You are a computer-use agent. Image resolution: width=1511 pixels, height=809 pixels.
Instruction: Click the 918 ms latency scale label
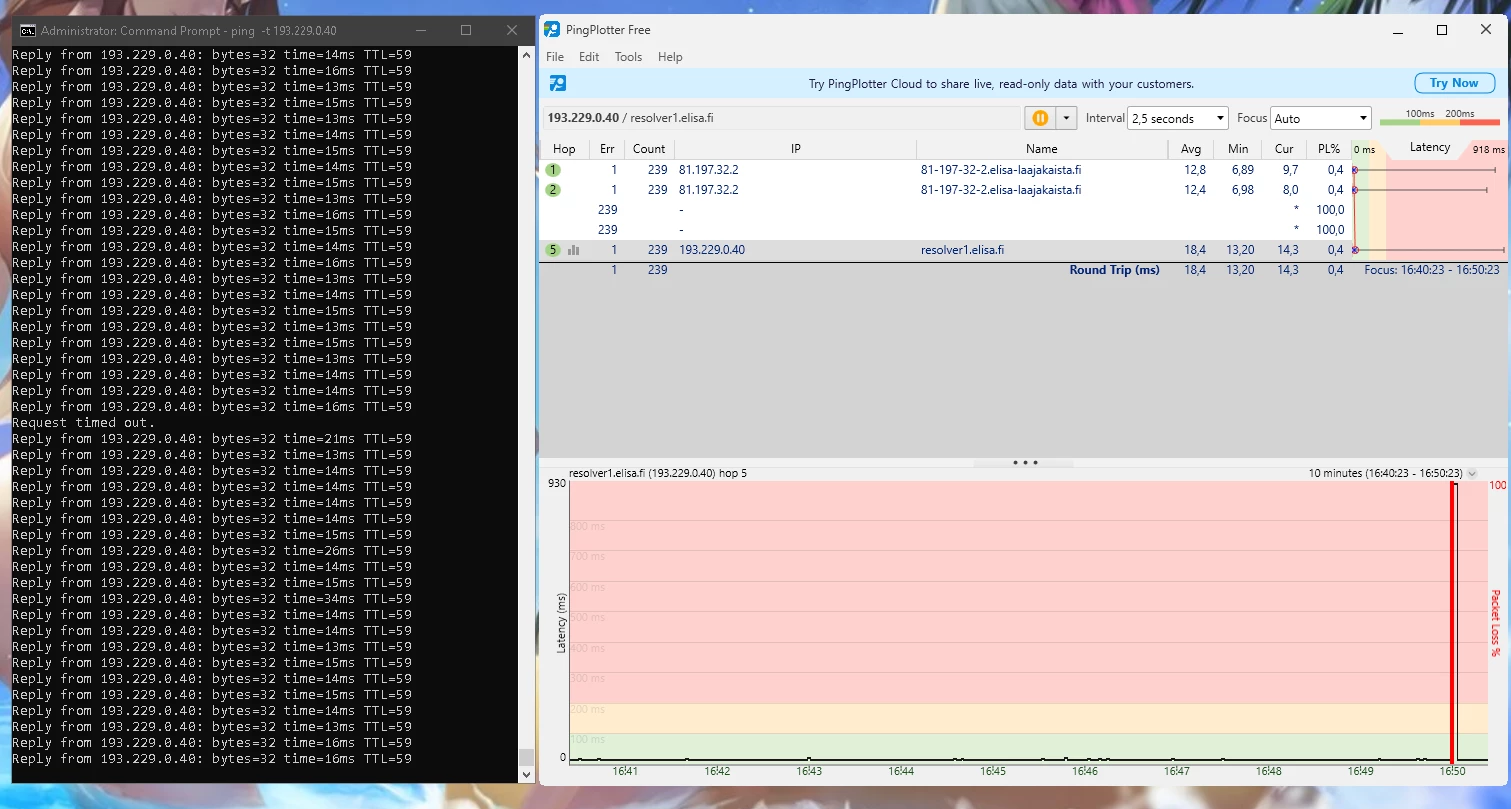click(x=1488, y=150)
